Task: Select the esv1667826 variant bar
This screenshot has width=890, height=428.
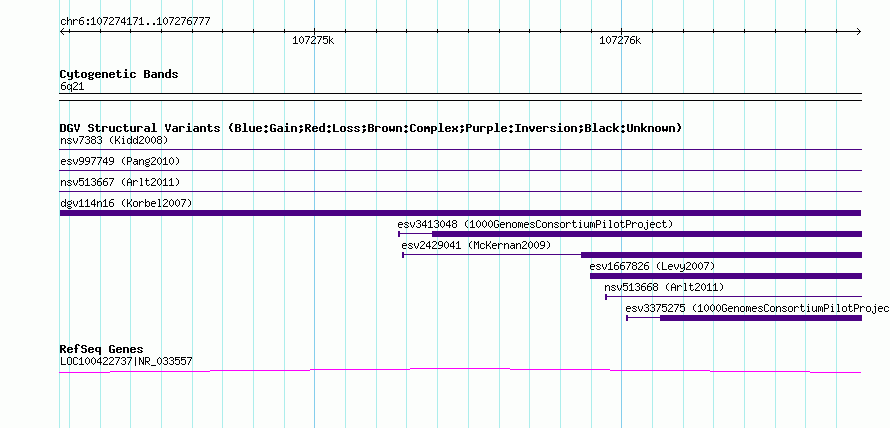Action: 726,276
